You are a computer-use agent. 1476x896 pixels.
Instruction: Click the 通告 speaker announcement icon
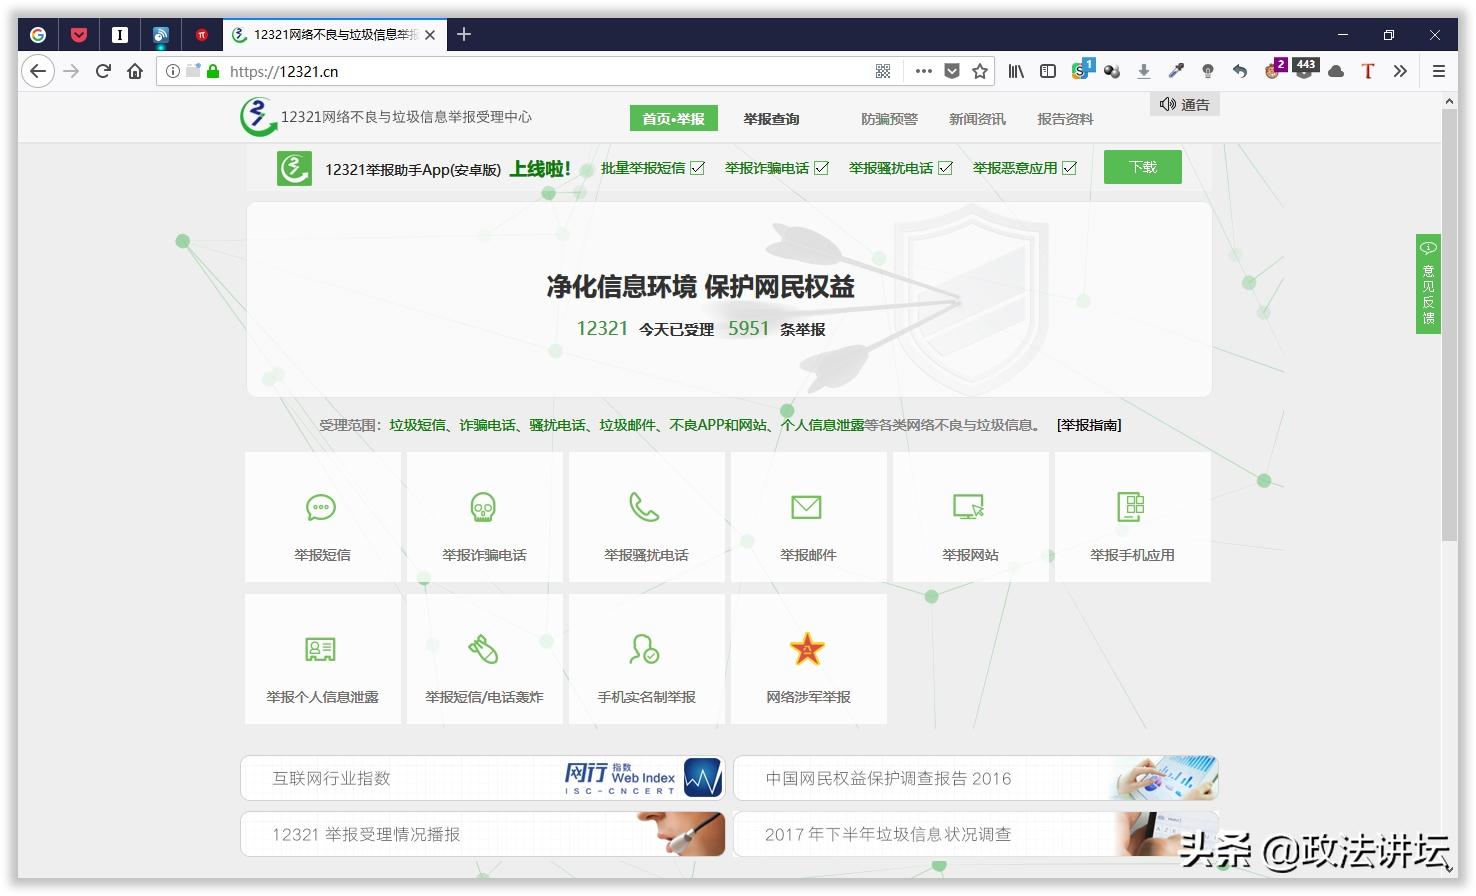pyautogui.click(x=1168, y=103)
